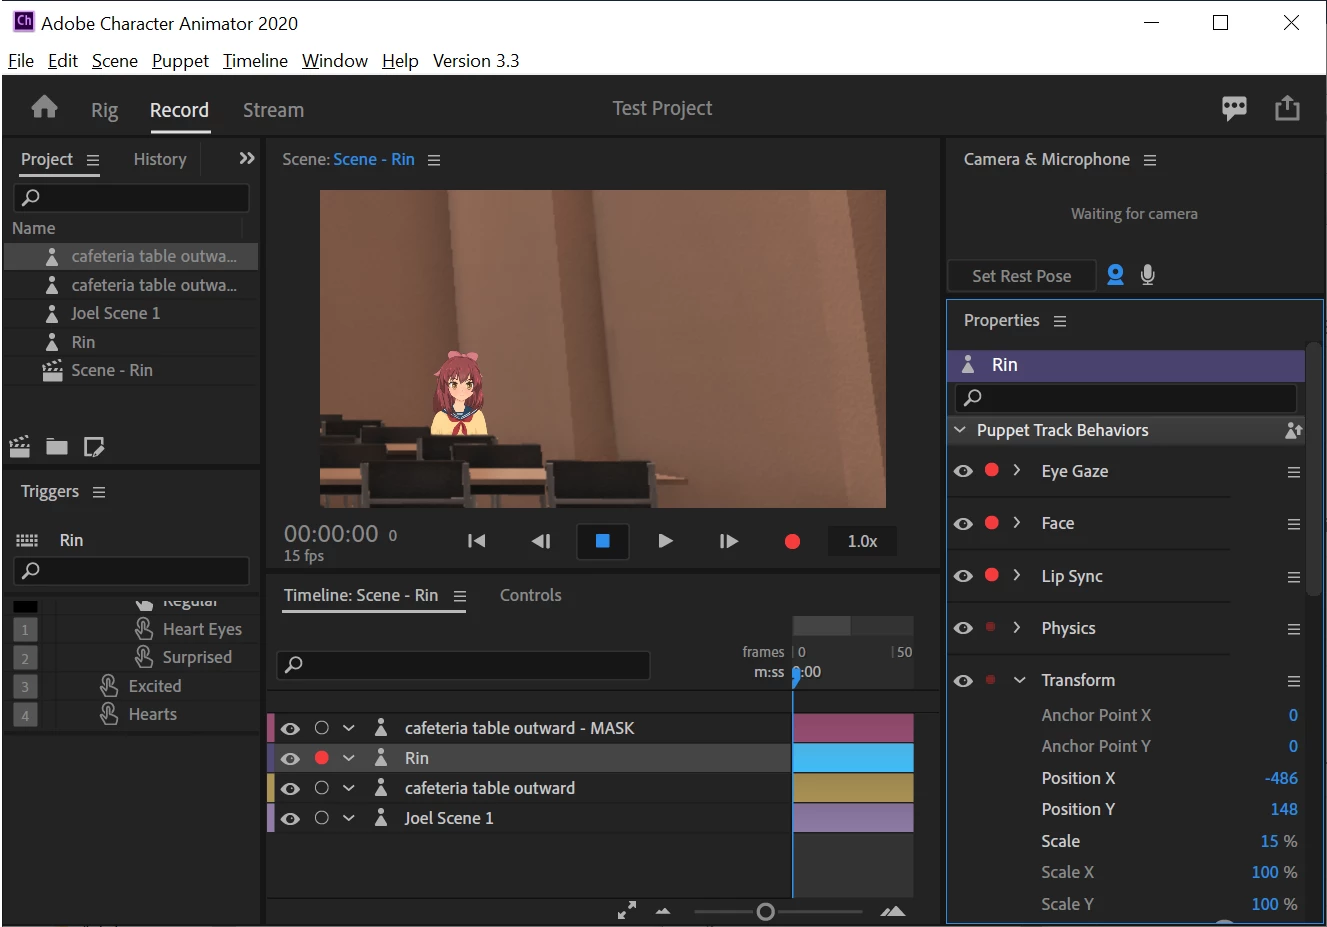This screenshot has height=927, width=1327.
Task: Open the Project panel menu icon
Action: point(93,160)
